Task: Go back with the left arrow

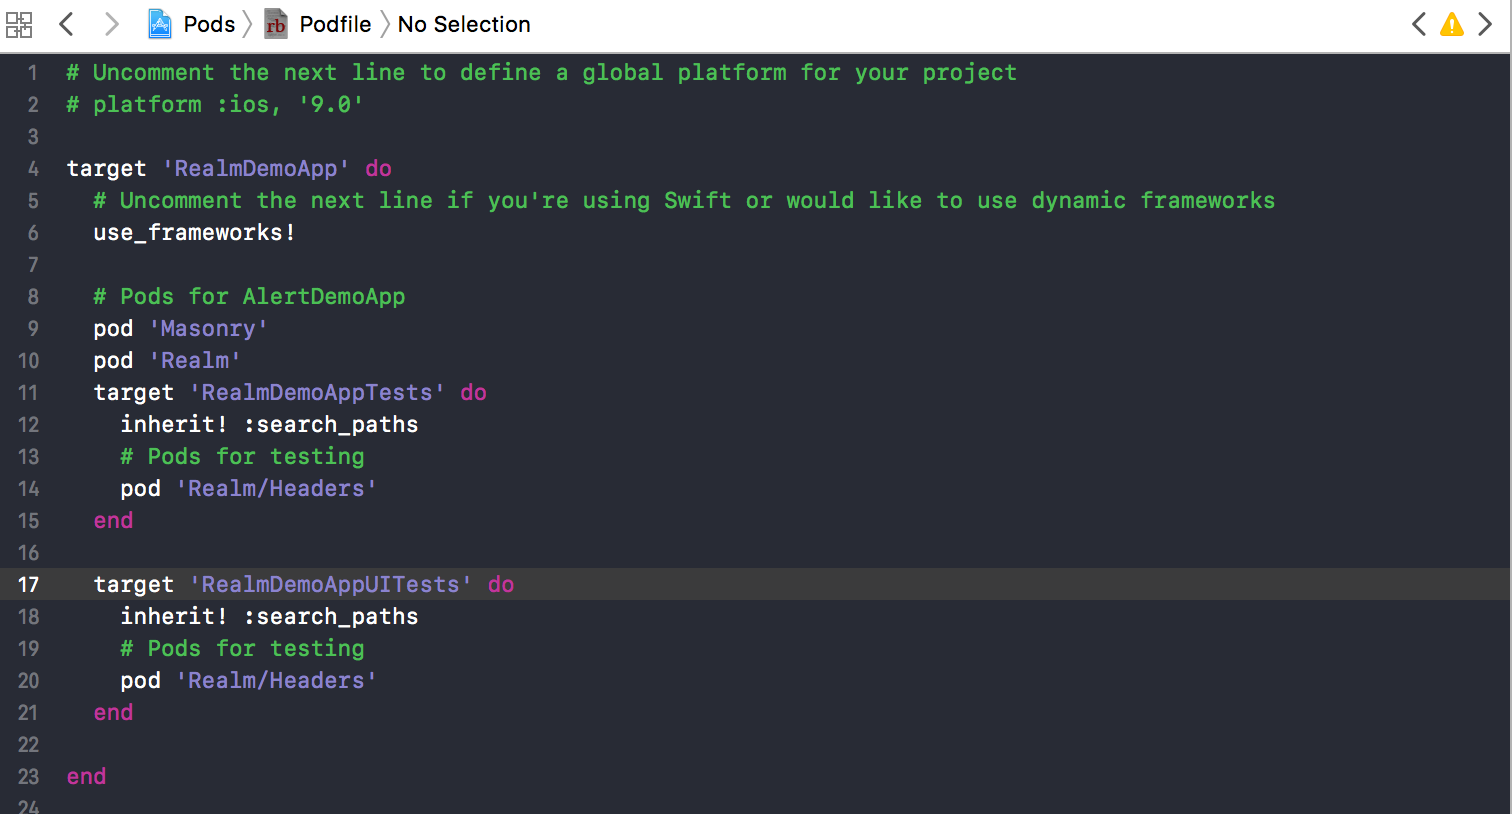Action: [66, 24]
